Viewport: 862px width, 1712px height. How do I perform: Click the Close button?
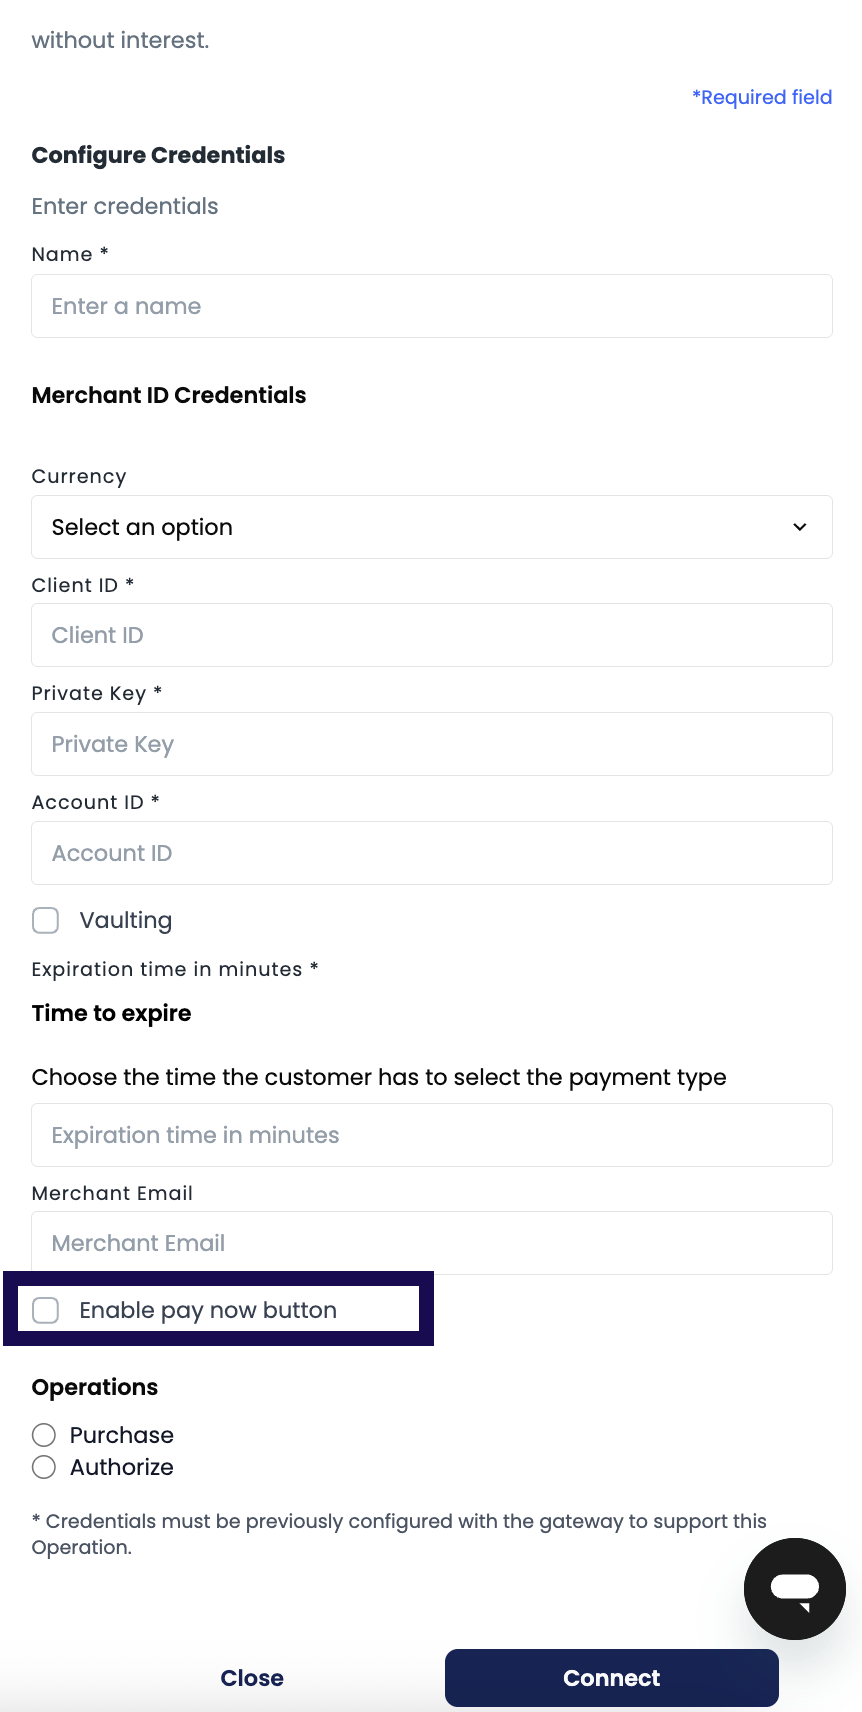click(x=252, y=1678)
